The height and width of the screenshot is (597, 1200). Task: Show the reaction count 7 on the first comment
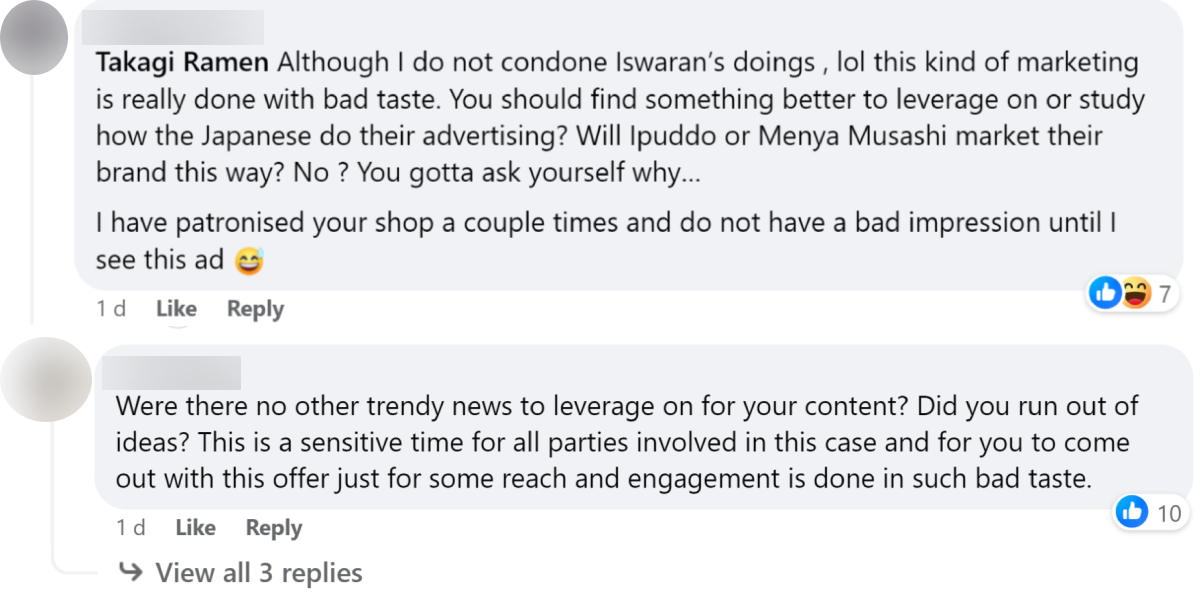click(1164, 294)
